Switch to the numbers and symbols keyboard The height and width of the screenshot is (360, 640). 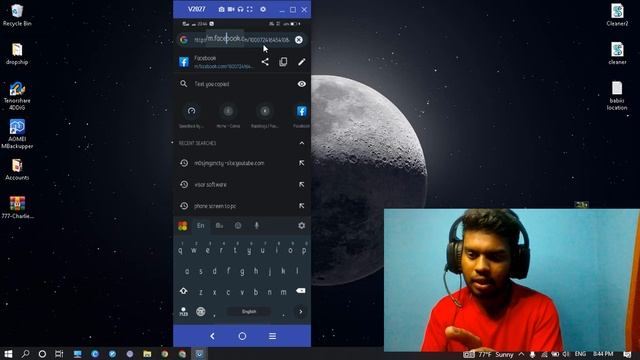[184, 312]
